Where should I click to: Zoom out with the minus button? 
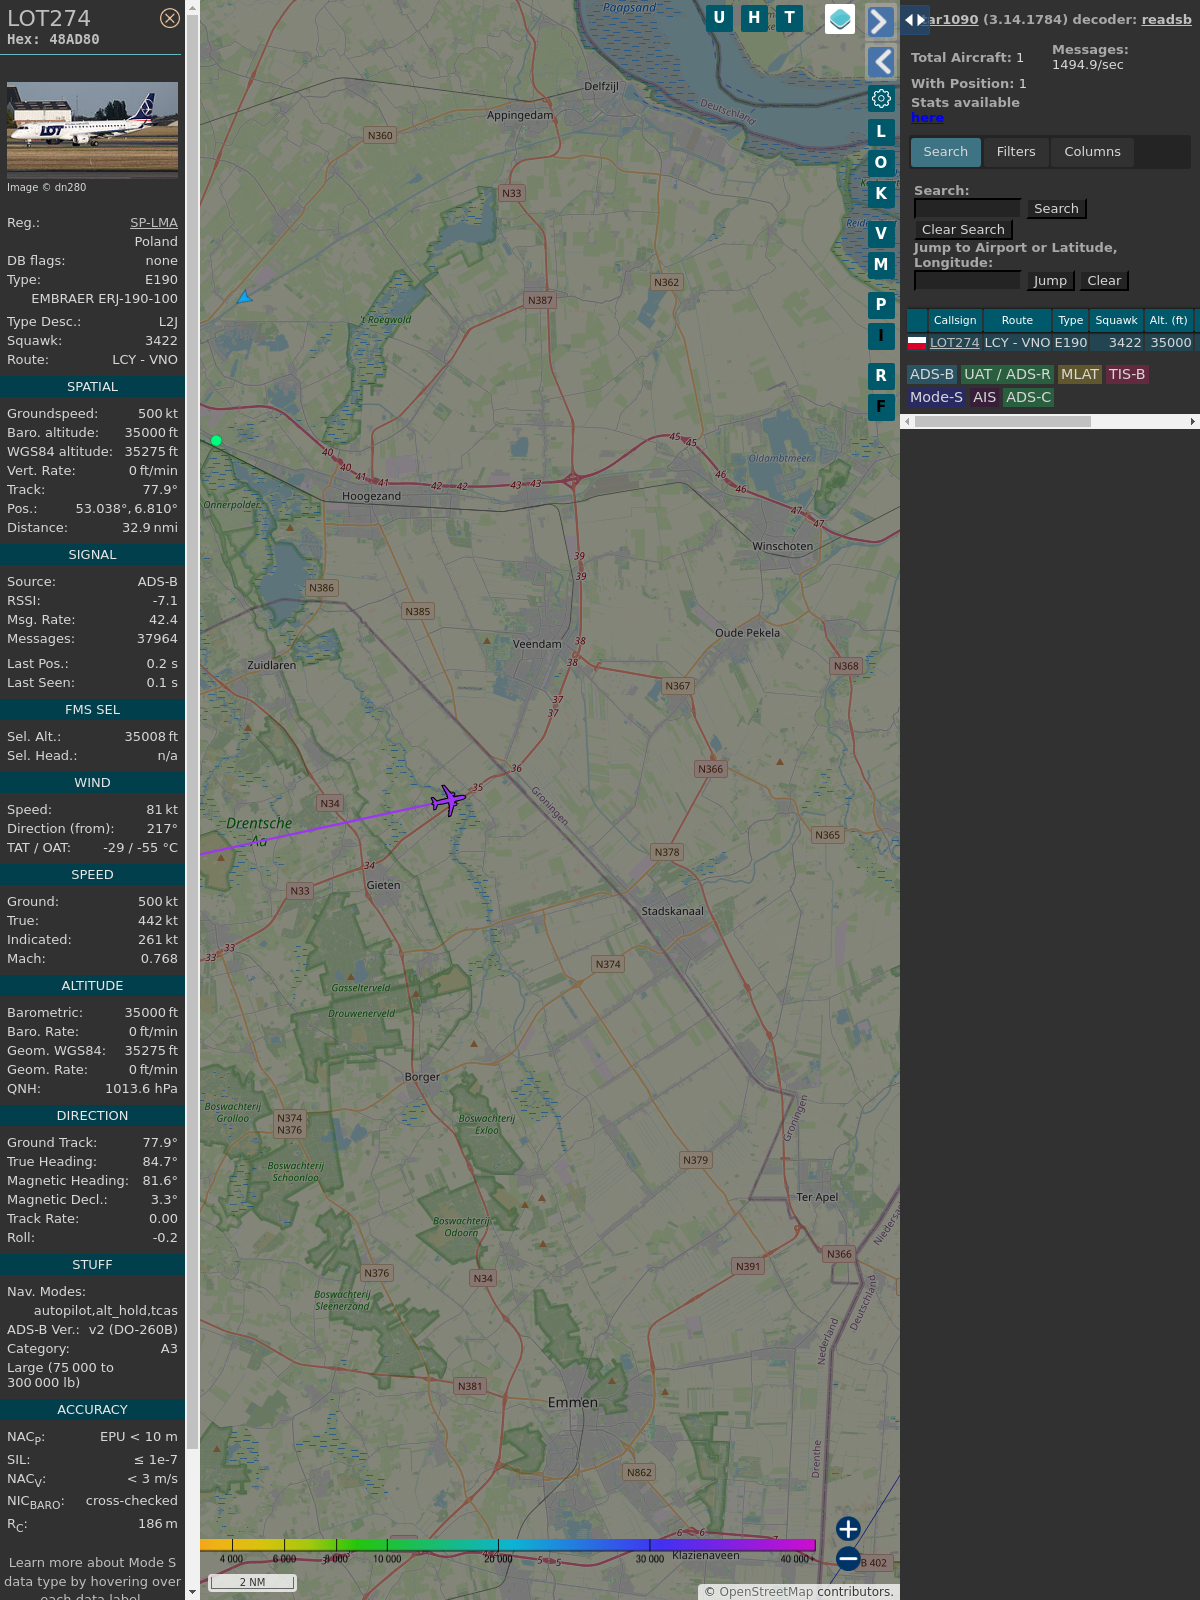point(848,1559)
